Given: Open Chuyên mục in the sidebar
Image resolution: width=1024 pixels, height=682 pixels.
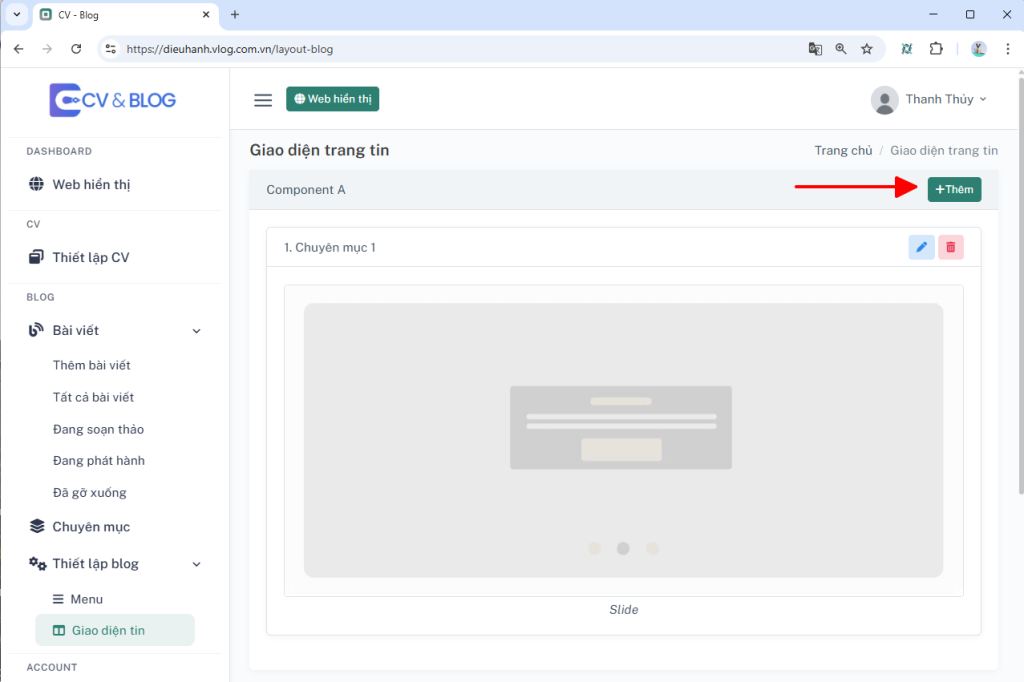Looking at the screenshot, I should click(x=91, y=527).
